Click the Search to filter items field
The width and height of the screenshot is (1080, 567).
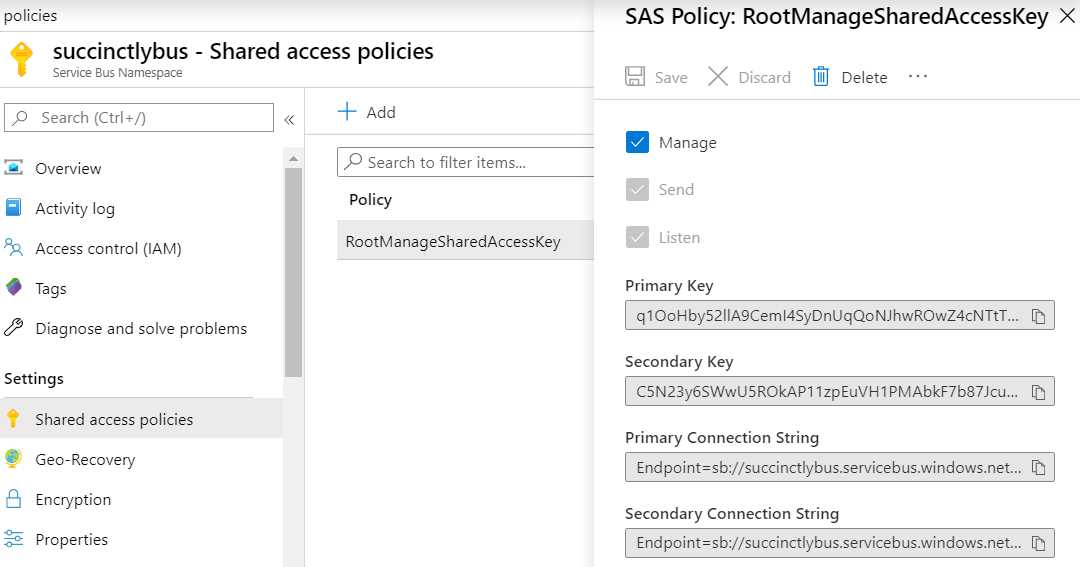click(x=466, y=162)
